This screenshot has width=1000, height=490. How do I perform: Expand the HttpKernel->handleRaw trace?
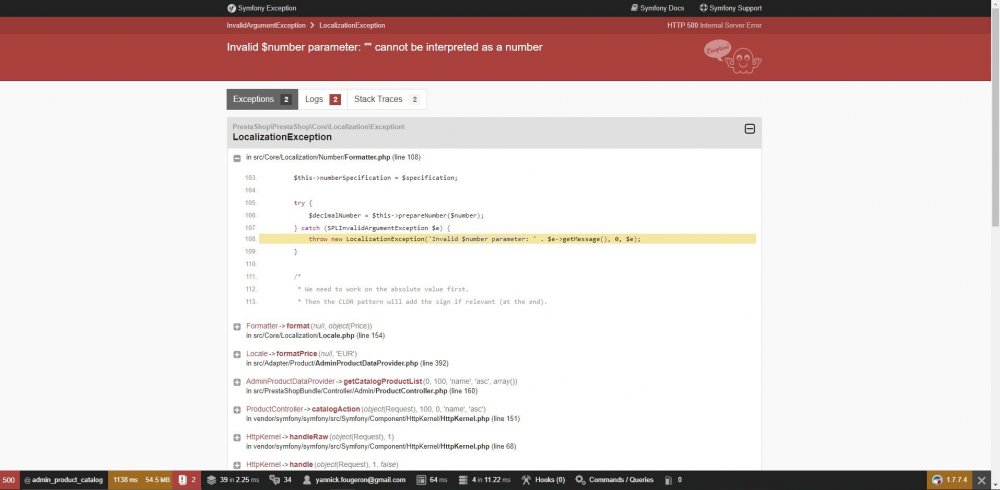(x=237, y=438)
